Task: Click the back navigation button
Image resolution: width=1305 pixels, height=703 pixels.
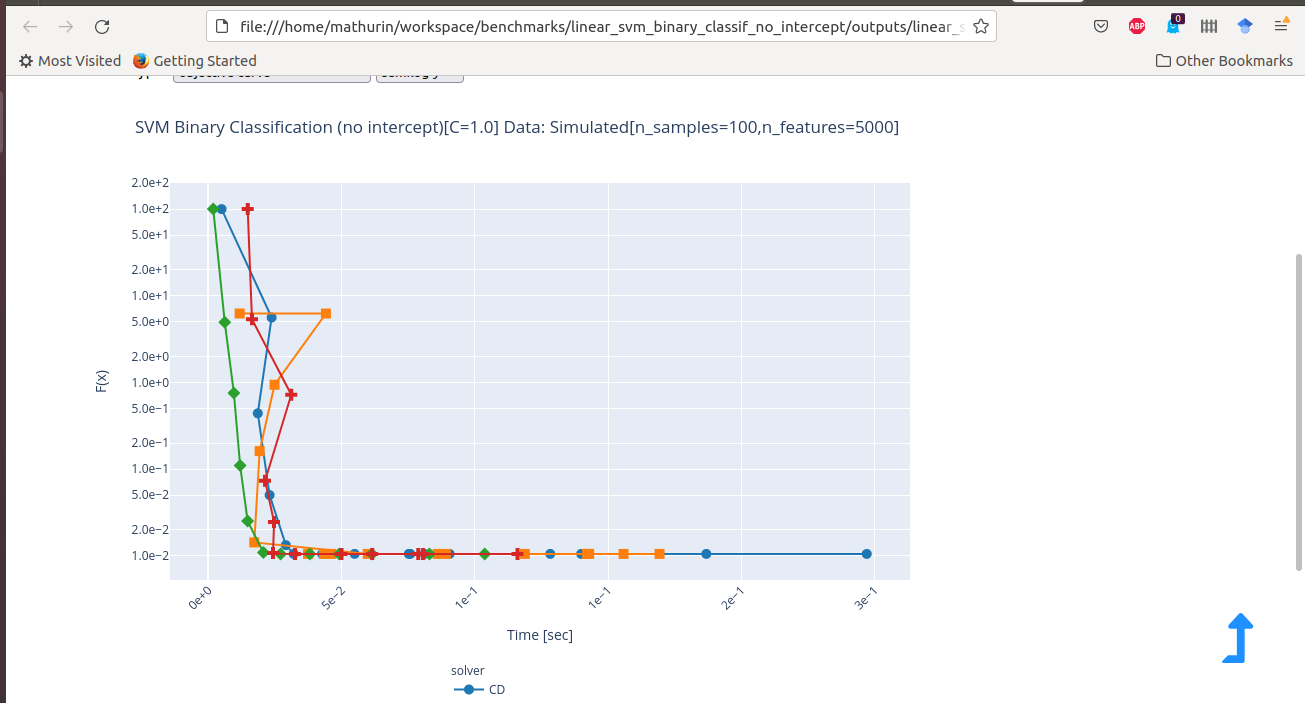Action: 29,26
